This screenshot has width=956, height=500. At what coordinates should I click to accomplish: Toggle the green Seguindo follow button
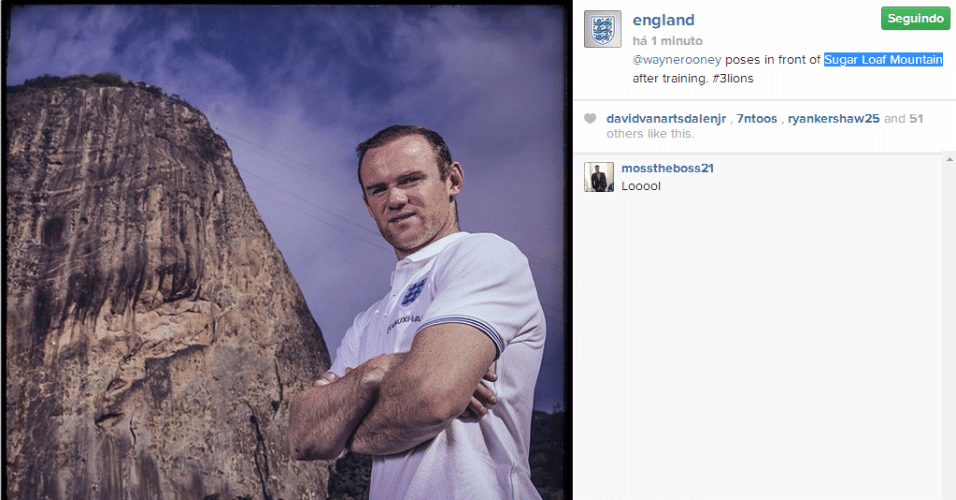(x=915, y=19)
